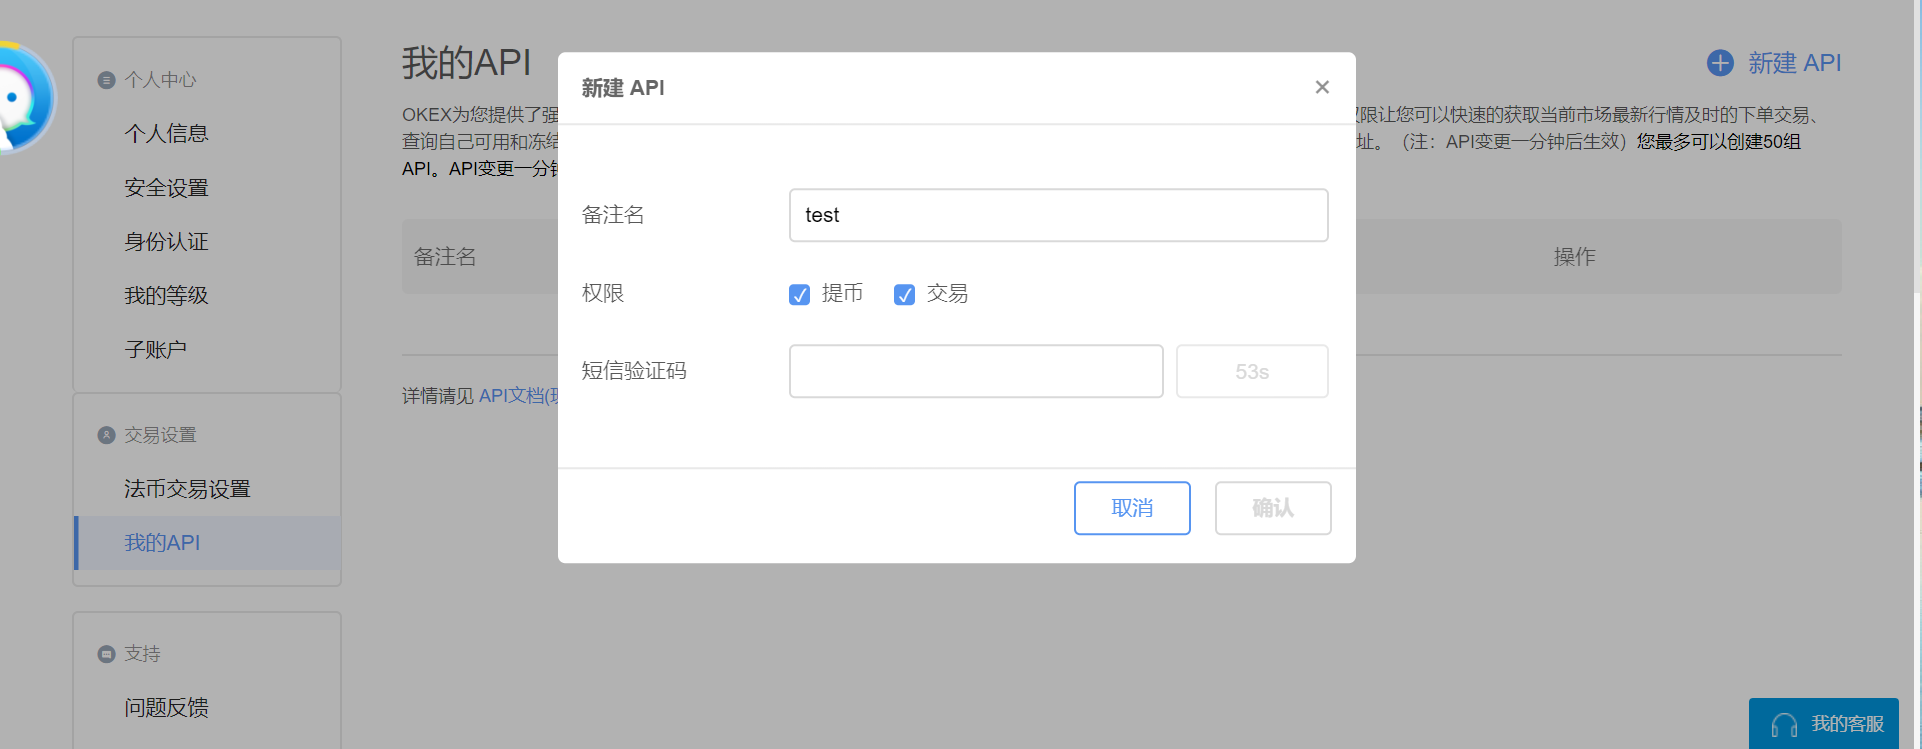The image size is (1922, 749).
Task: Open the API文档 link
Action: (518, 396)
